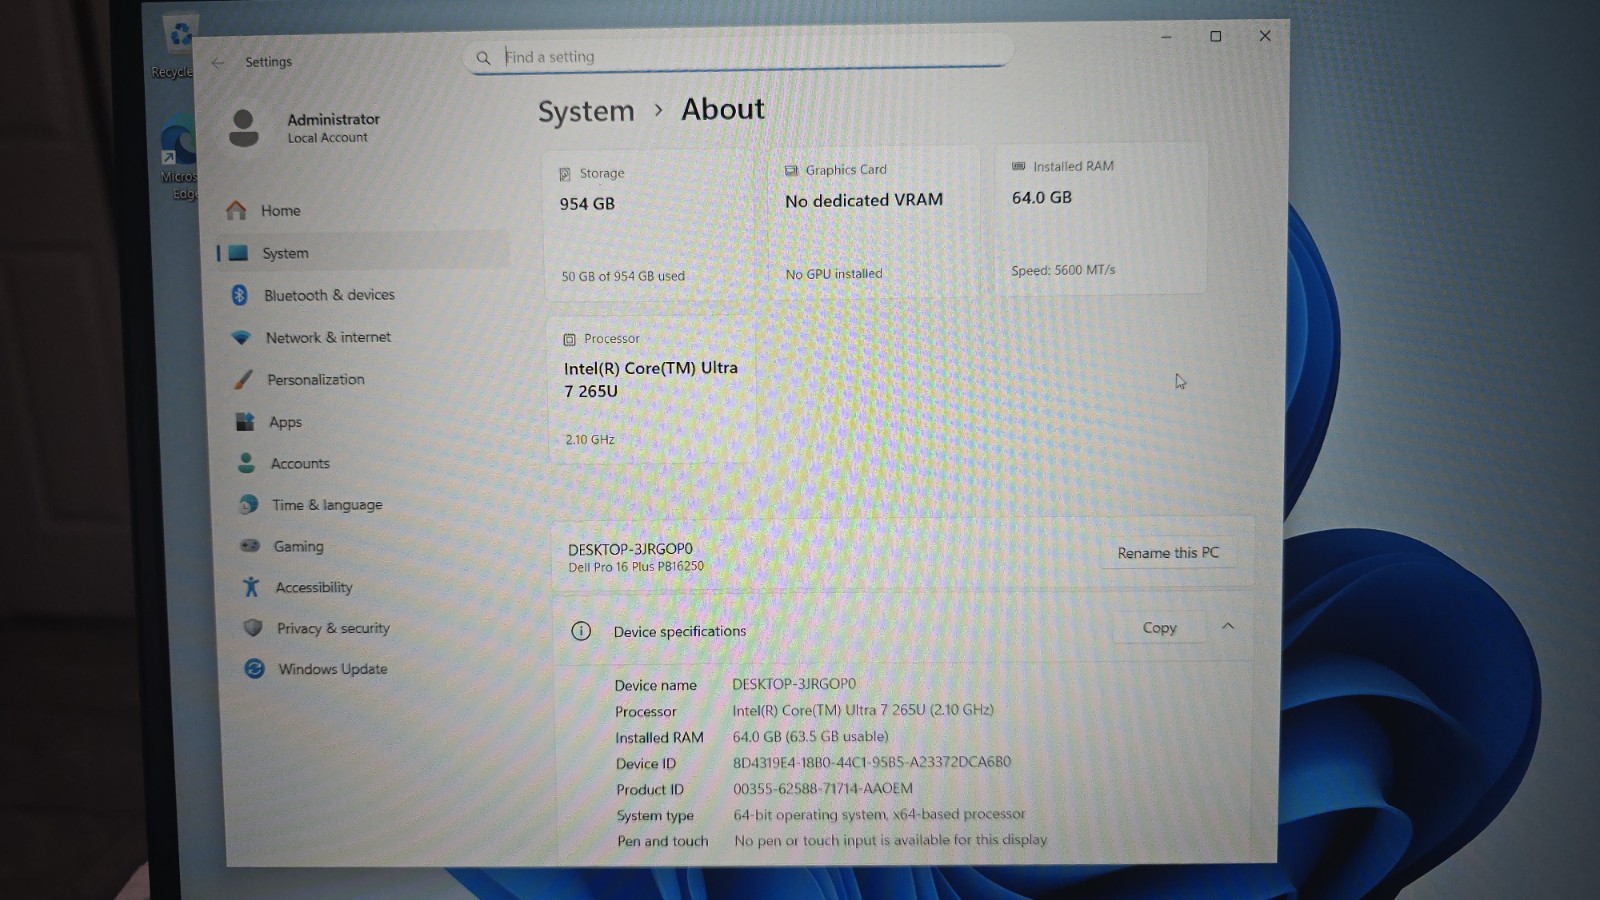Copy the device specifications

pyautogui.click(x=1160, y=628)
